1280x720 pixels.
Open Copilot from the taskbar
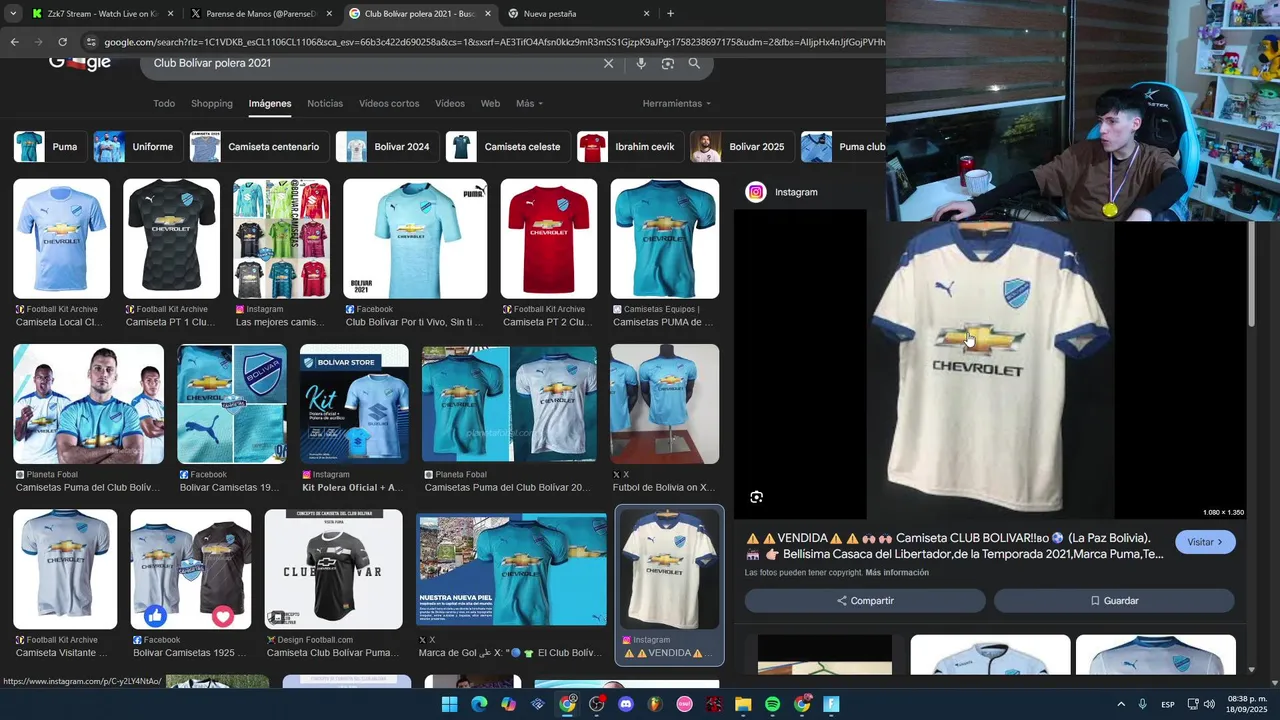point(508,704)
